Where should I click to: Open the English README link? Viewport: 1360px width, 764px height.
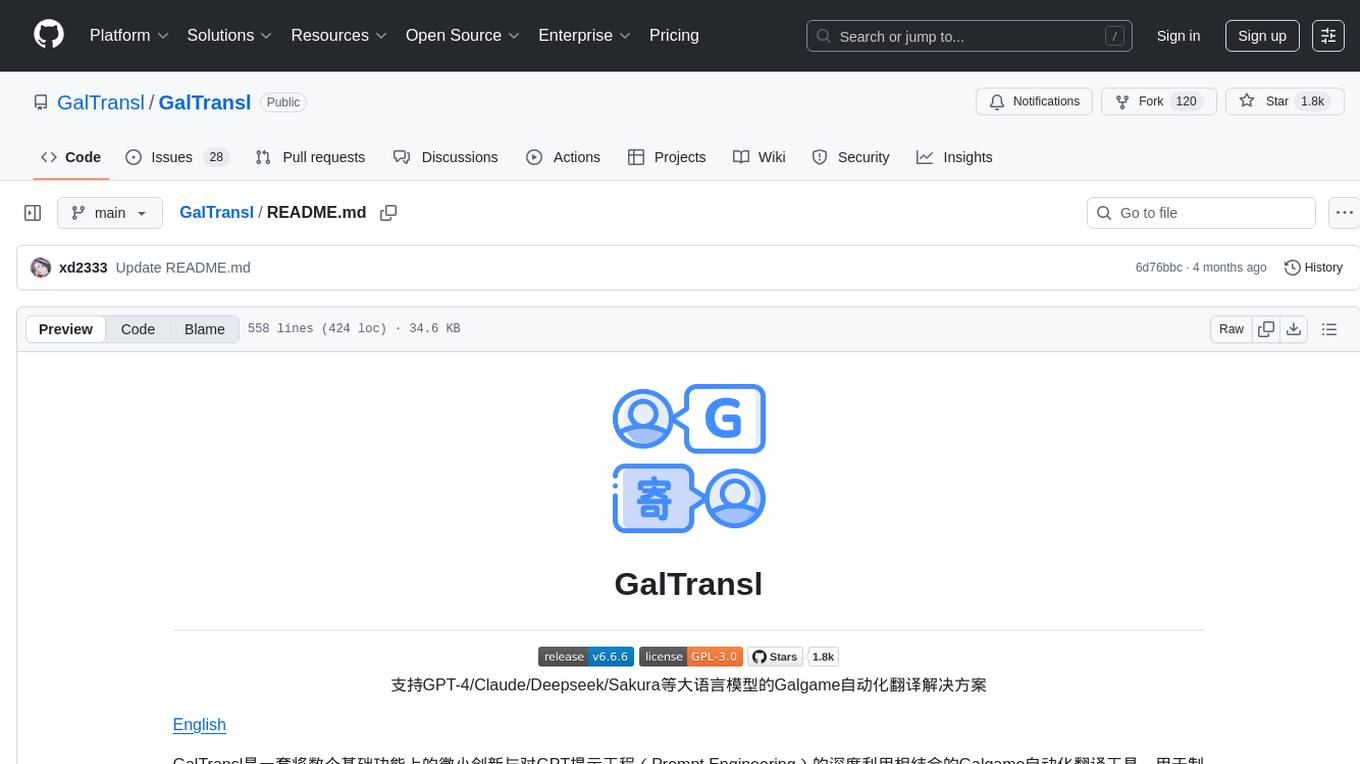click(x=199, y=724)
